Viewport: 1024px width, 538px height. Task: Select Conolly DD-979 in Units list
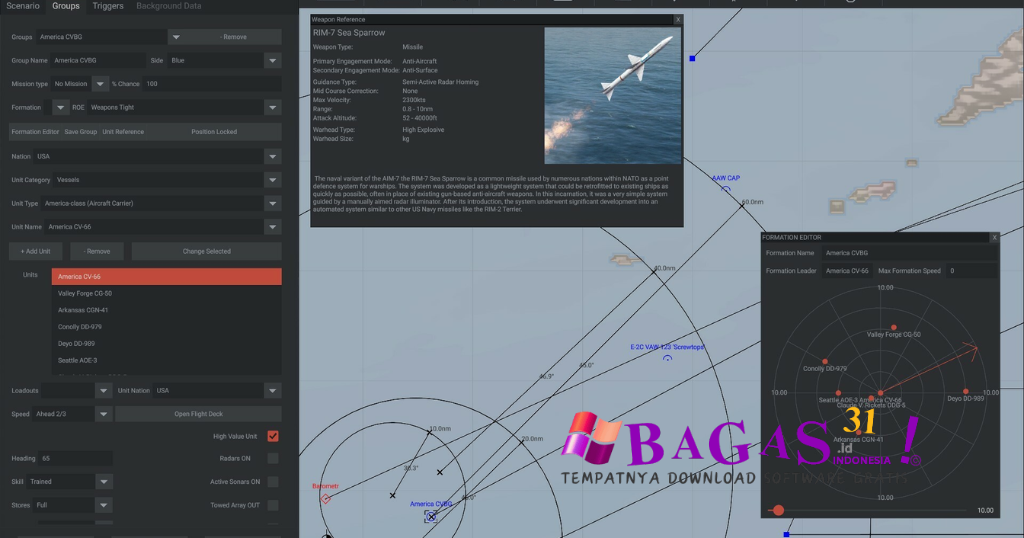coord(167,327)
